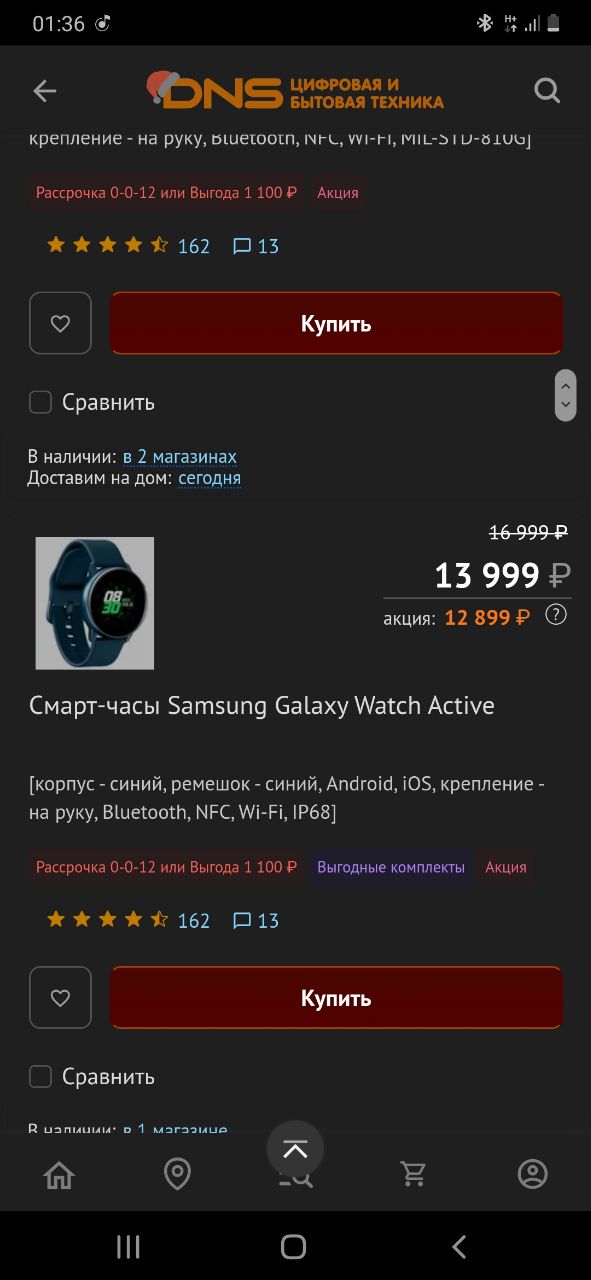The width and height of the screenshot is (591, 1280).
Task: Open Galaxy Watch Active product thumbnail
Action: tap(95, 603)
